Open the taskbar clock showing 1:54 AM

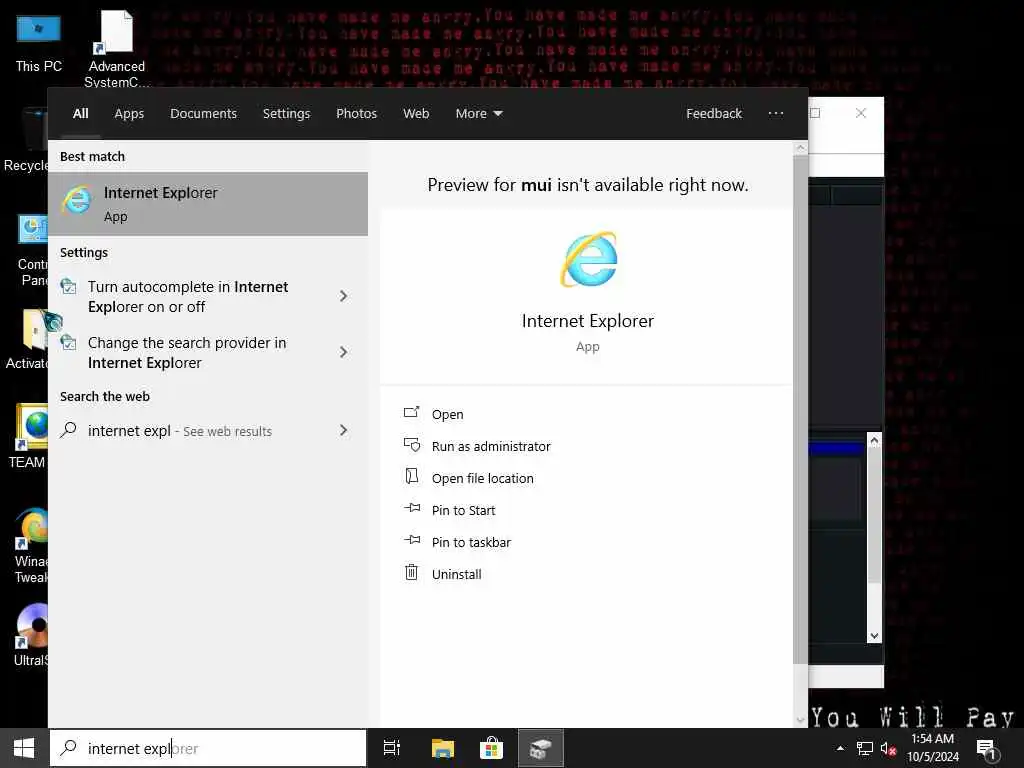[933, 748]
